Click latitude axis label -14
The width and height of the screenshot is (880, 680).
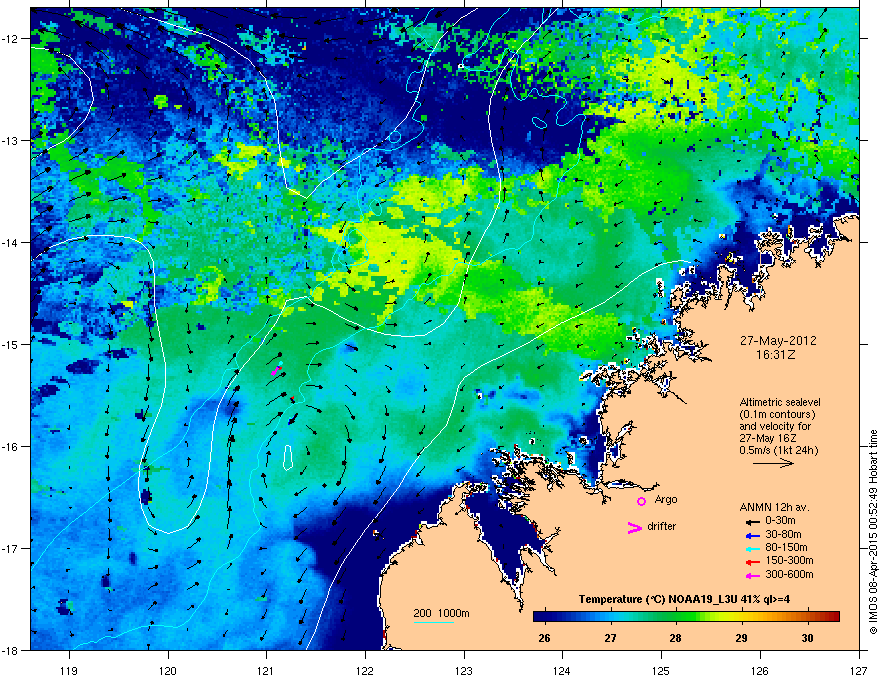pyautogui.click(x=11, y=242)
